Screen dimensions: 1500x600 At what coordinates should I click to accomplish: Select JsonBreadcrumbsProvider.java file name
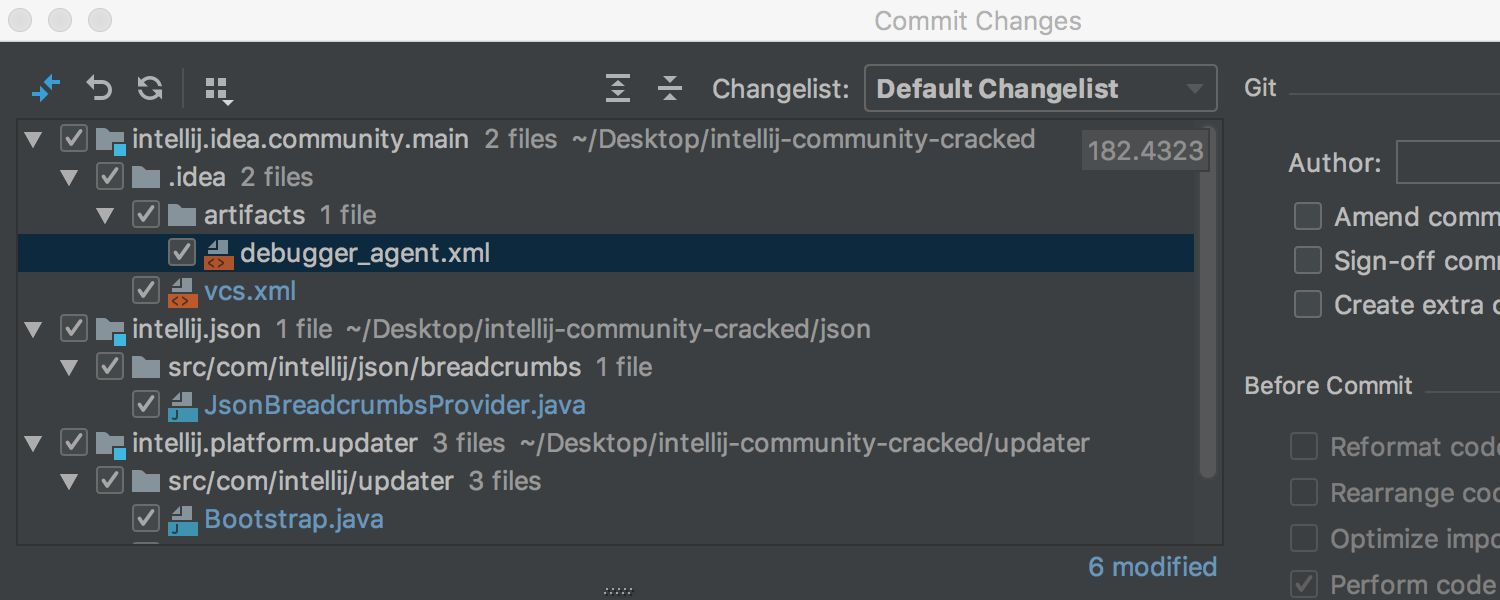coord(395,406)
